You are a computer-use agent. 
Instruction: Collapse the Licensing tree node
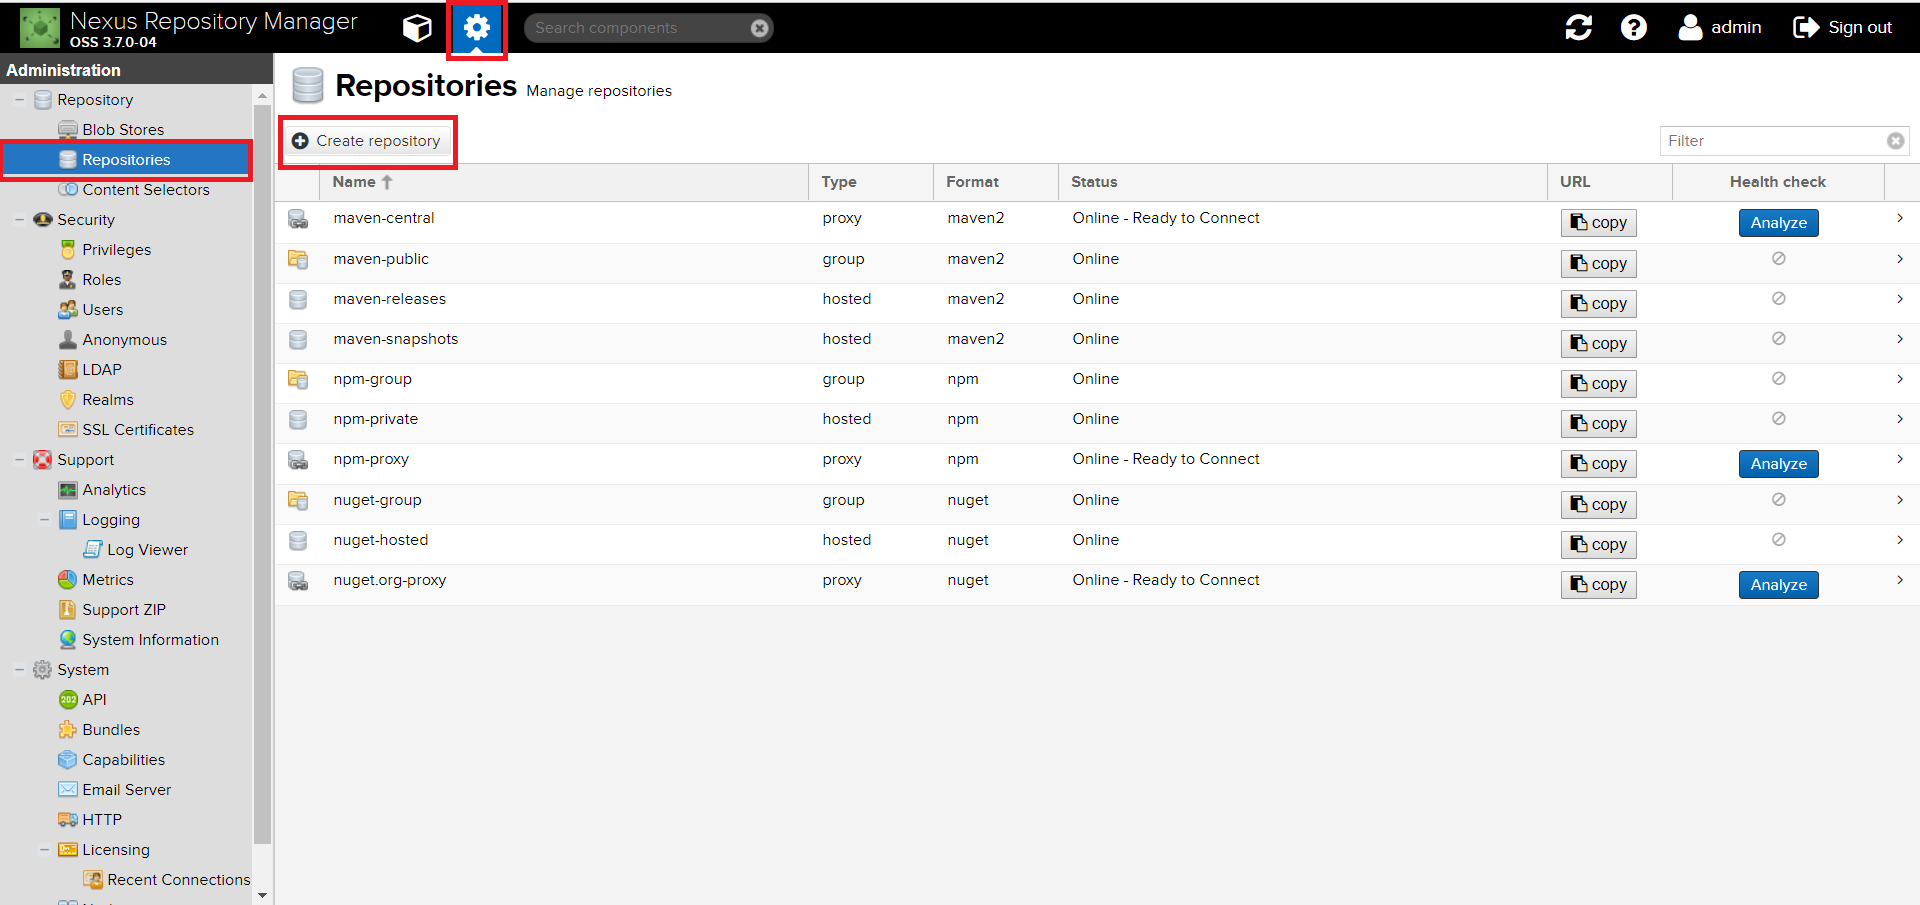[44, 850]
